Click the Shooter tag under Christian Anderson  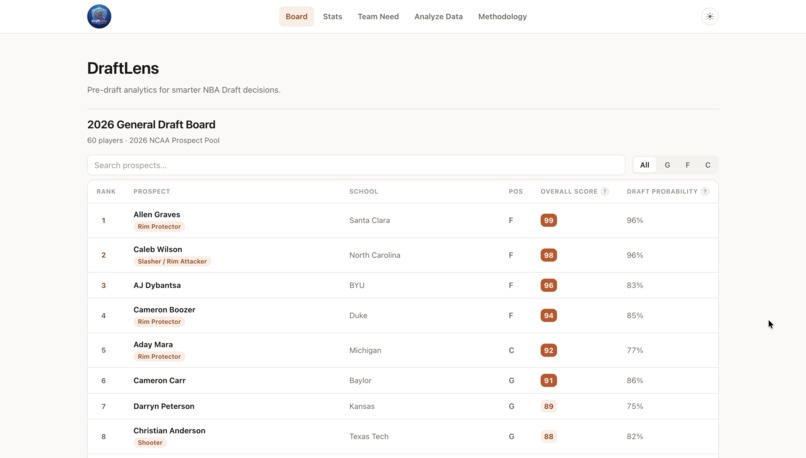coord(150,443)
